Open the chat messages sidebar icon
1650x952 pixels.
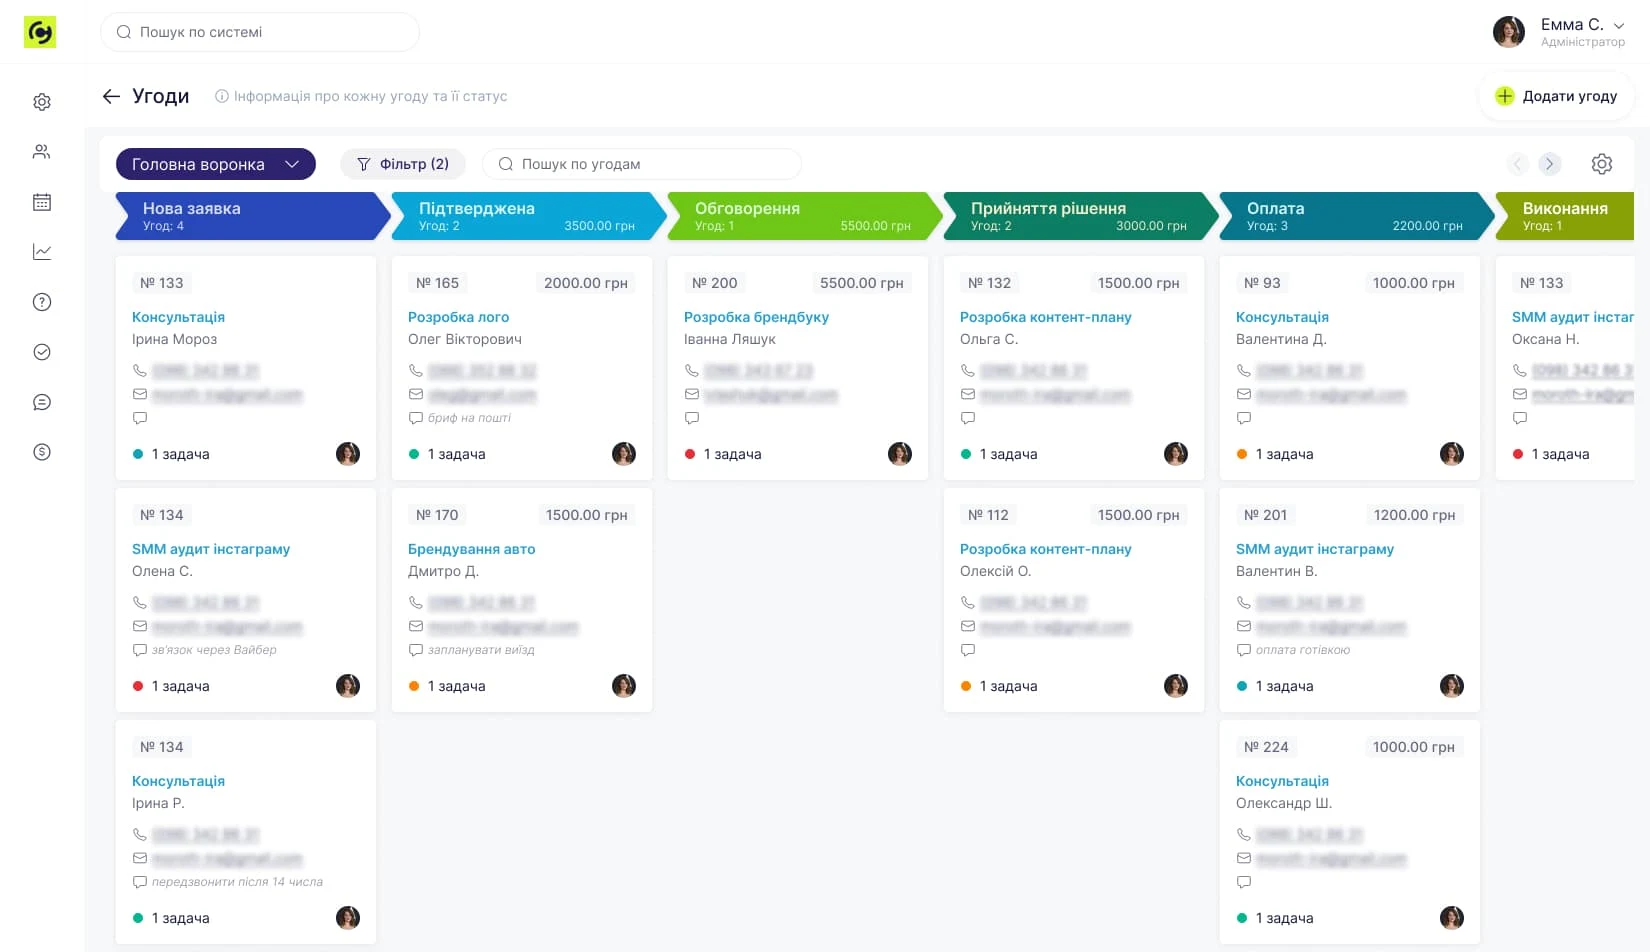click(42, 402)
